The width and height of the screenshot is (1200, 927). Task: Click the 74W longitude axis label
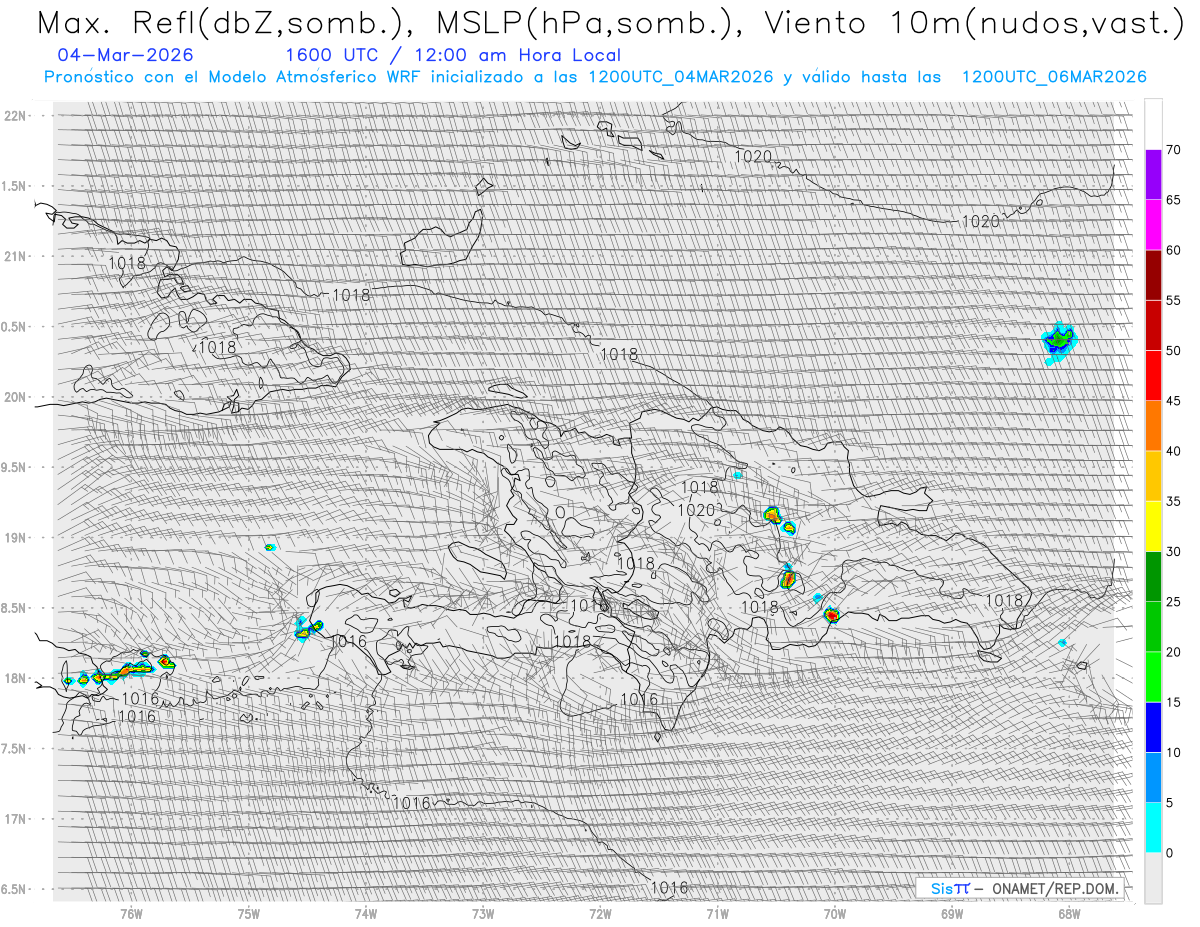coord(366,914)
